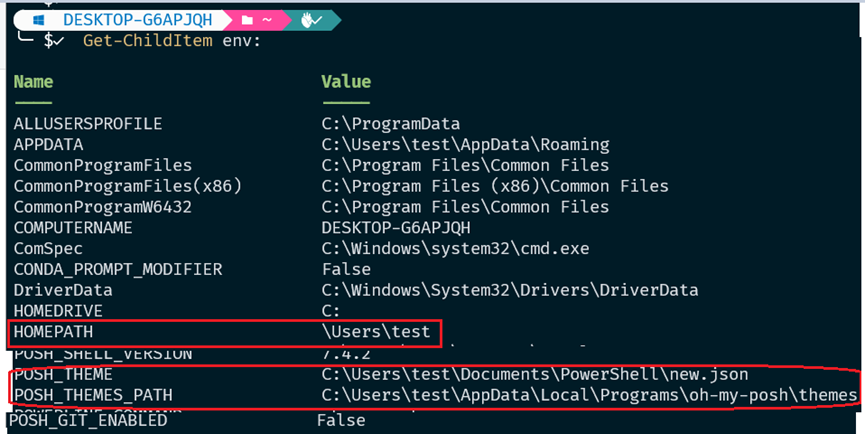The image size is (865, 434).
Task: Select the DESKTOP-G6APJQH value in the table
Action: point(396,228)
